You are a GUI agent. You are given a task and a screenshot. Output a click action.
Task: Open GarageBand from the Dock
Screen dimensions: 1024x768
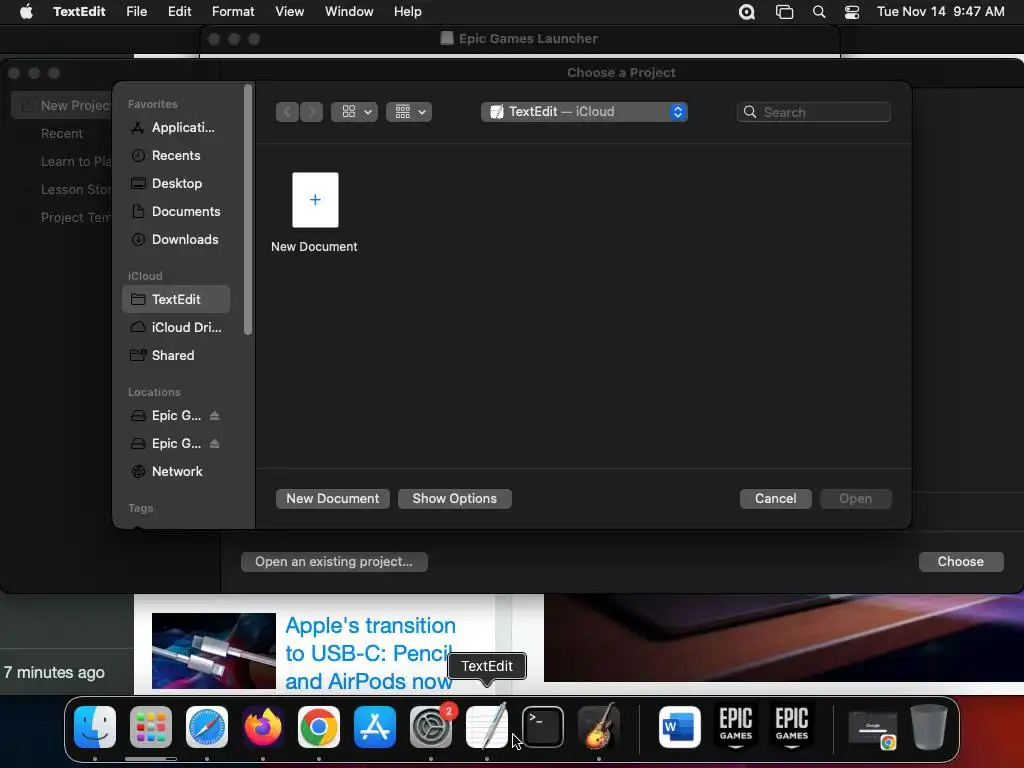point(599,727)
